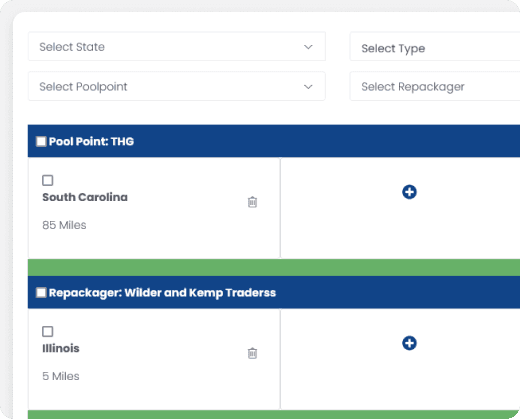Tick the Pool Point: THG header checkbox
Image resolution: width=520 pixels, height=419 pixels.
pos(41,141)
